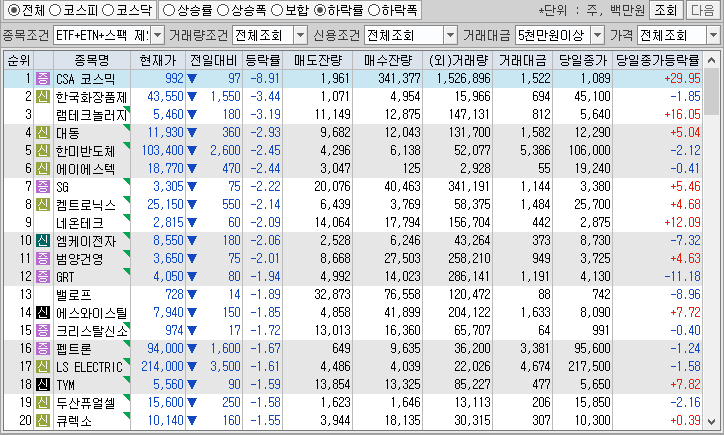Open the 거래량조건 dropdown
This screenshot has width=724, height=435.
300,35
